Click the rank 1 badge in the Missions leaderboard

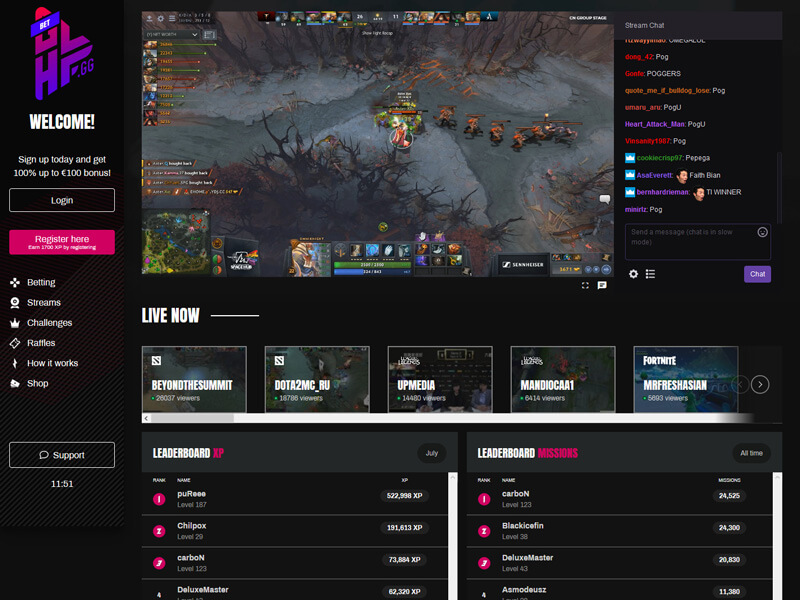point(484,499)
